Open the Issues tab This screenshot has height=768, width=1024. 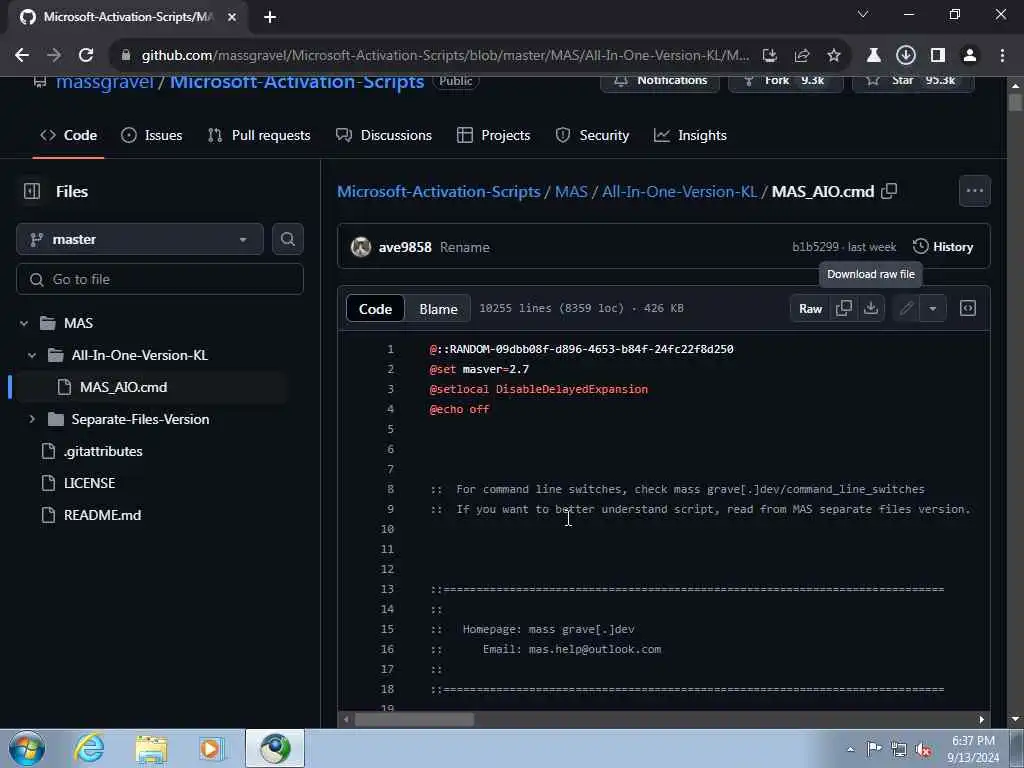[x=152, y=135]
